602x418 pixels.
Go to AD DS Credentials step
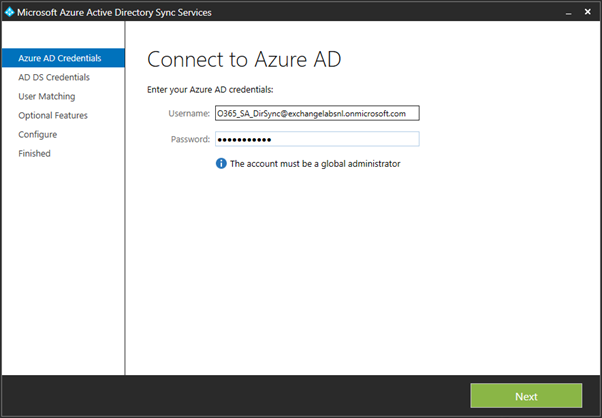coord(54,77)
